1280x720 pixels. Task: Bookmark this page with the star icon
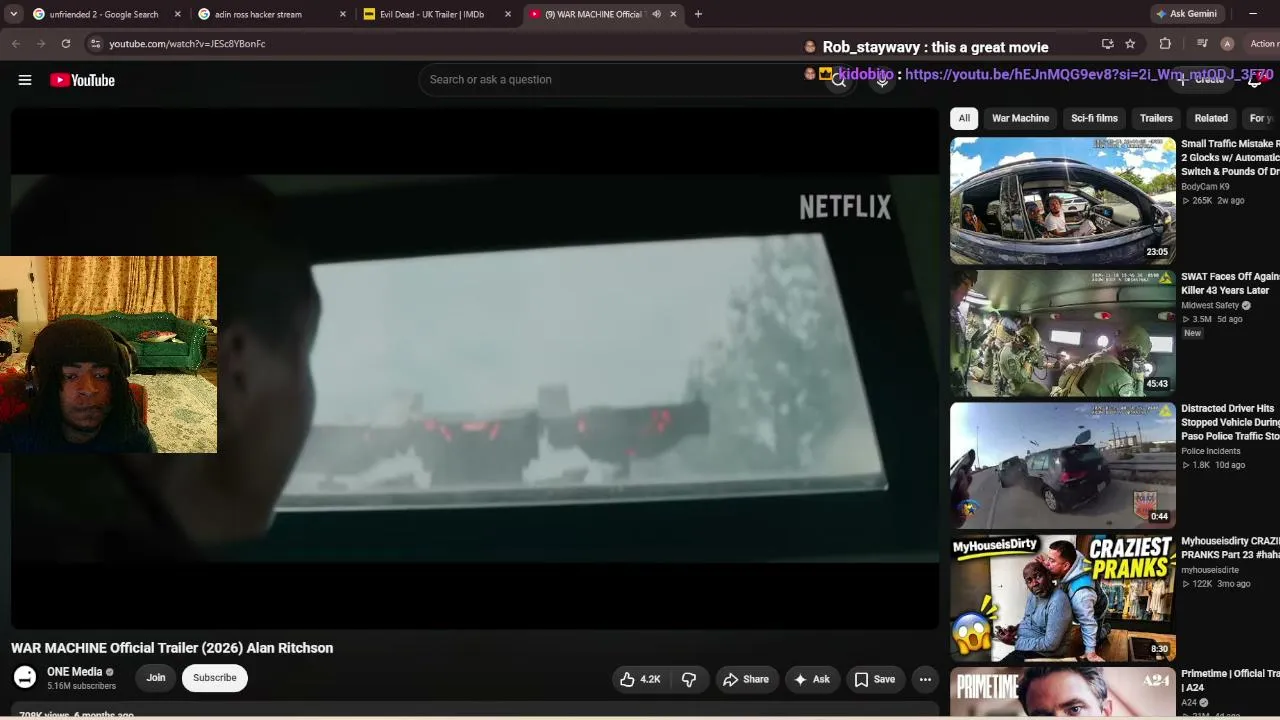1130,44
